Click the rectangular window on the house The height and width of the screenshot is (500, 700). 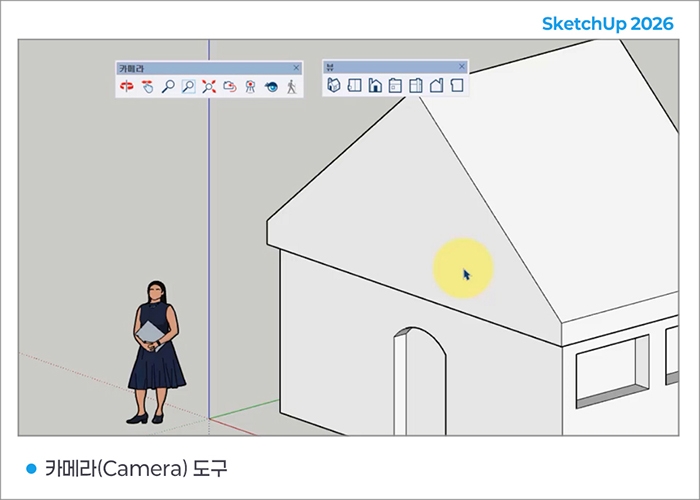pyautogui.click(x=612, y=371)
